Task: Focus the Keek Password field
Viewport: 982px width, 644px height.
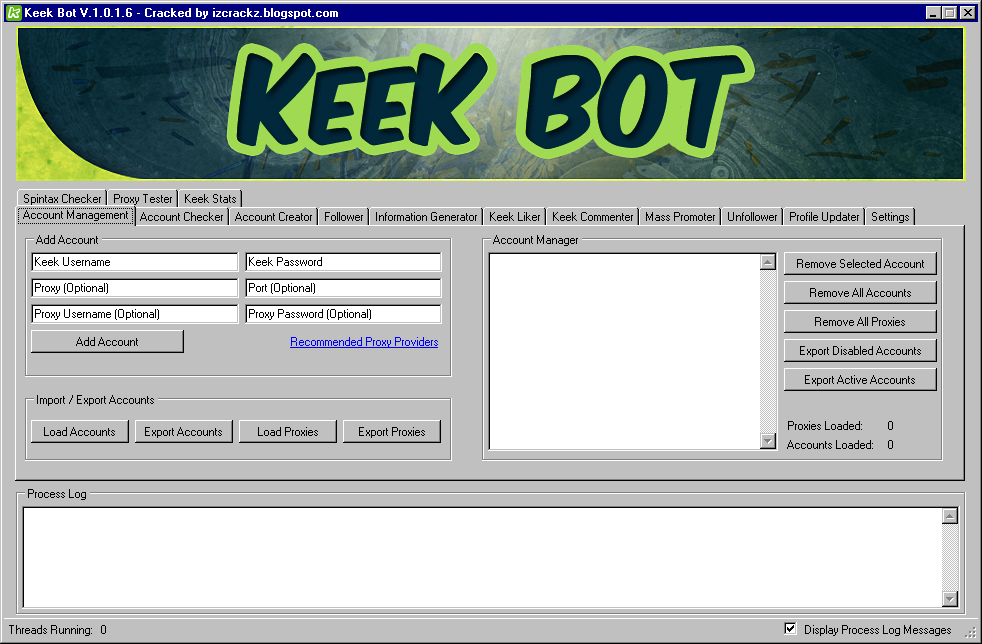Action: [343, 262]
